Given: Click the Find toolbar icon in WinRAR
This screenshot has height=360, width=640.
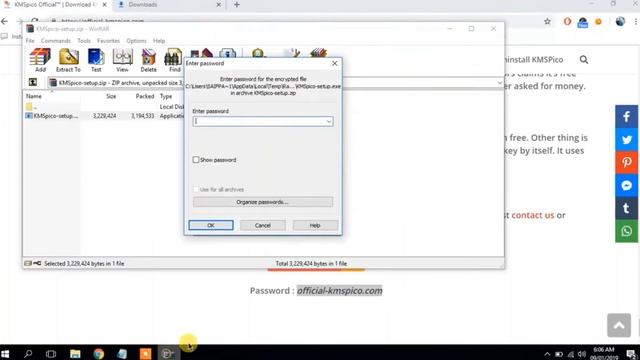Looking at the screenshot, I should (x=174, y=60).
